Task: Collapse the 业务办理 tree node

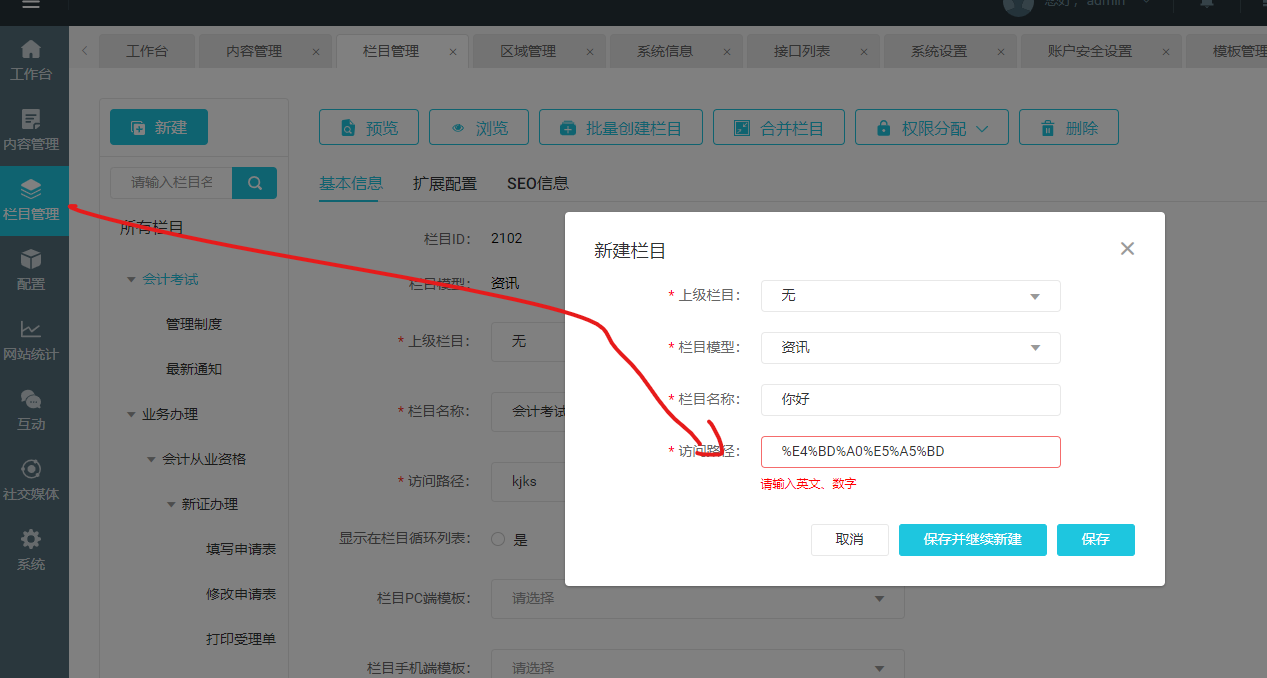Action: [x=131, y=414]
